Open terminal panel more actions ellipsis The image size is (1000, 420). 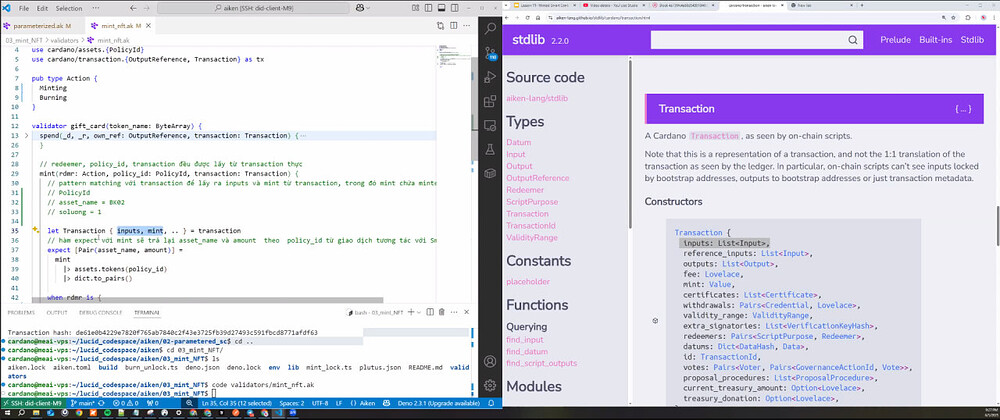(x=452, y=312)
